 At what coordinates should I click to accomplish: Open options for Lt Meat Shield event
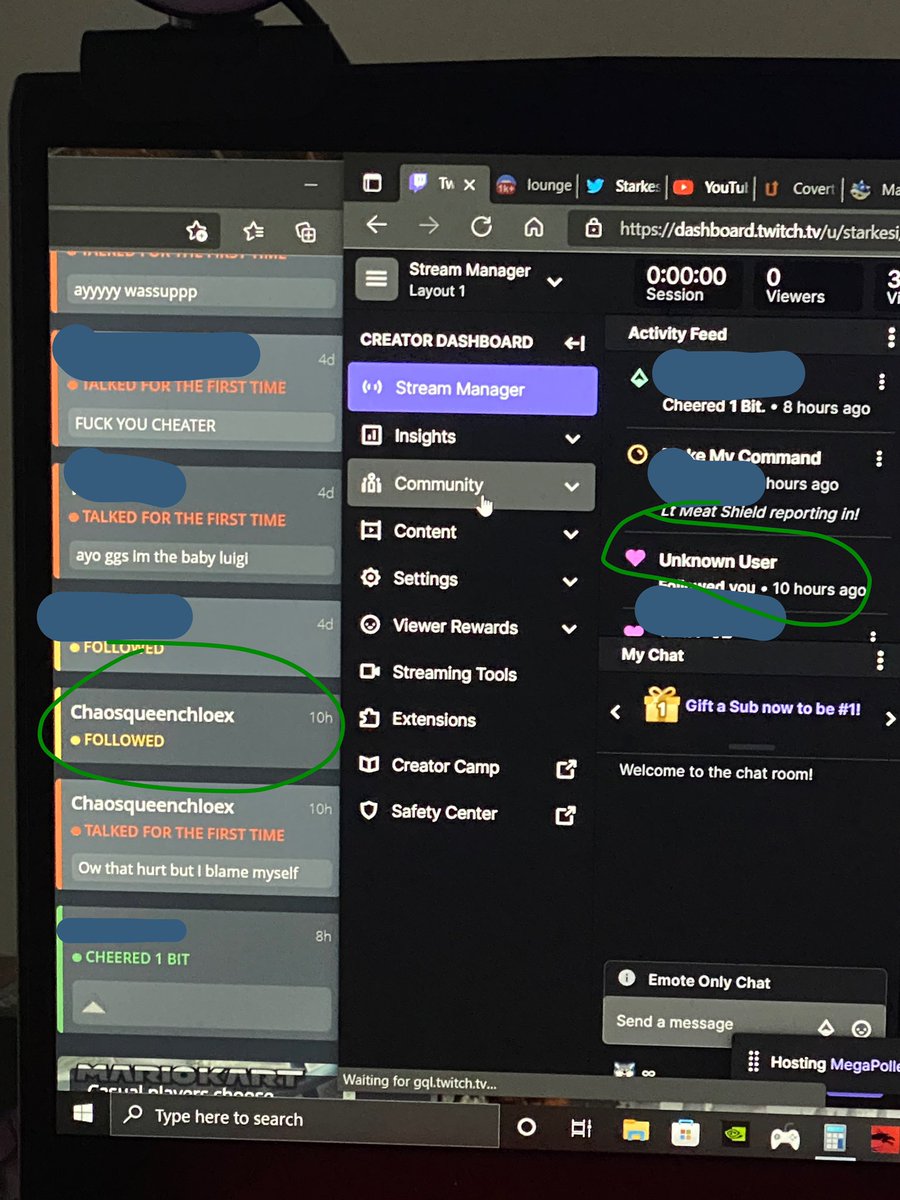pyautogui.click(x=879, y=458)
